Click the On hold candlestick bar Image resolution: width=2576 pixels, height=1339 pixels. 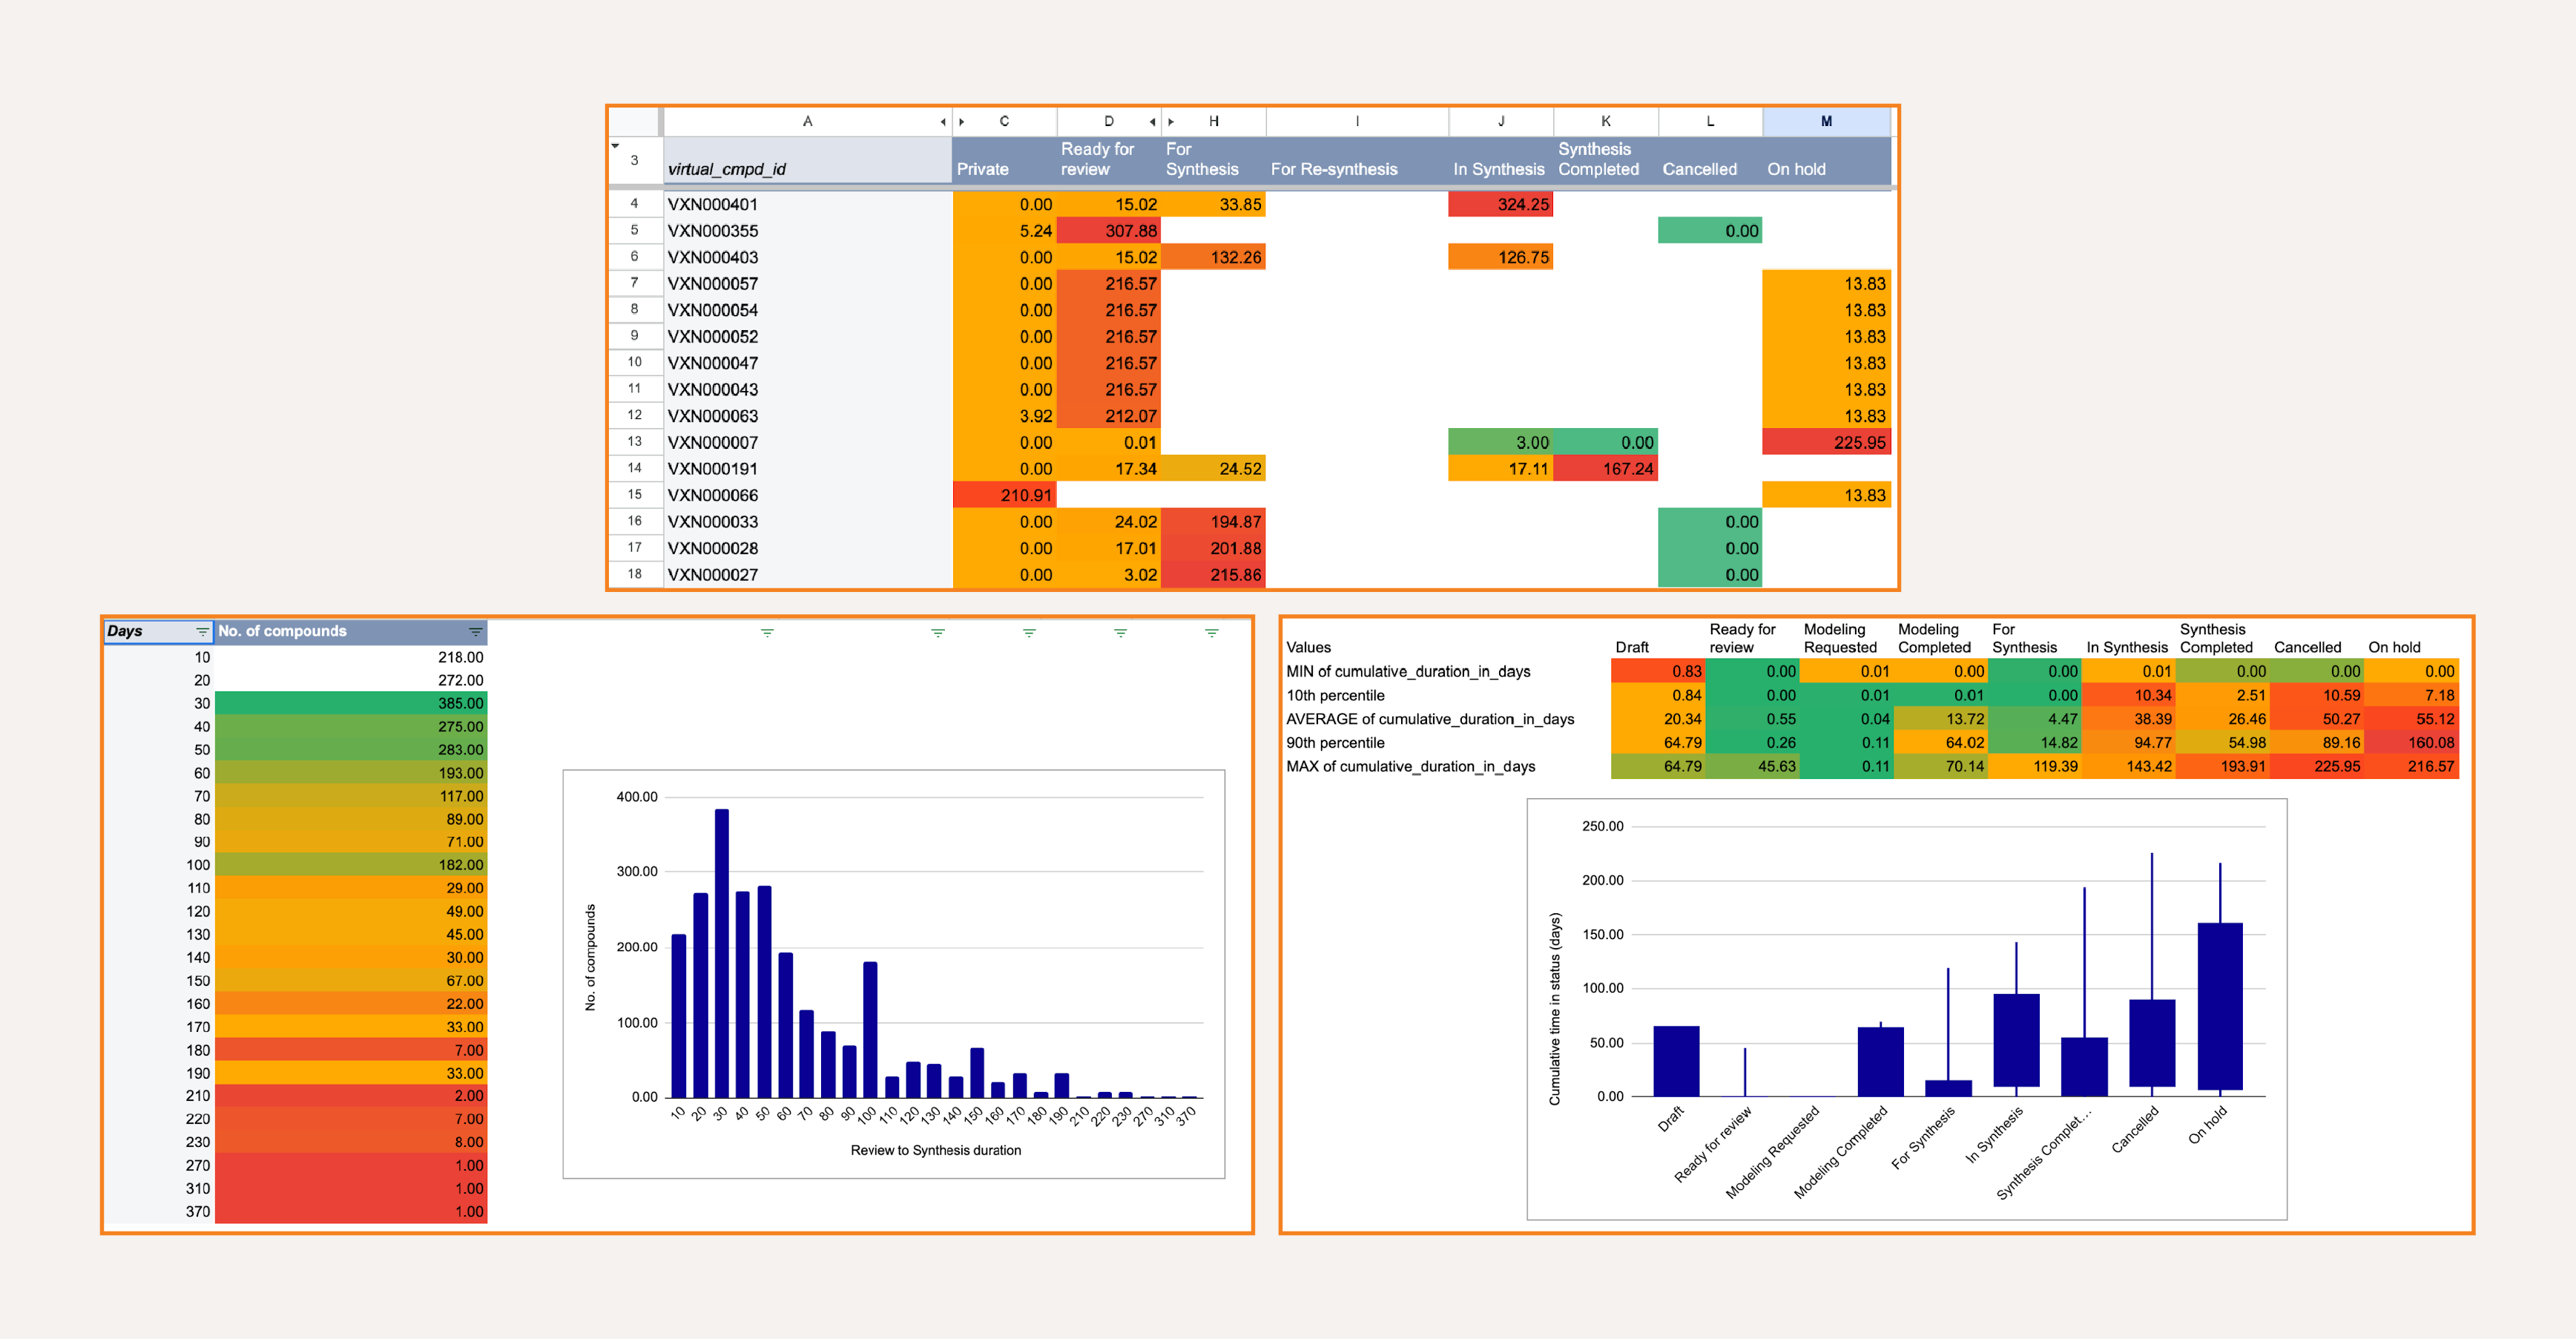pyautogui.click(x=2219, y=1005)
